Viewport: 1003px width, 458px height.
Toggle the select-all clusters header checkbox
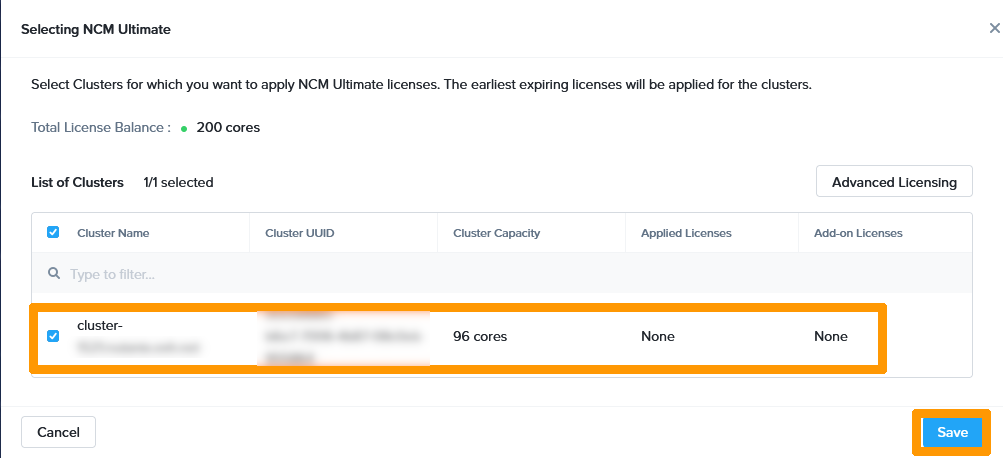[x=53, y=232]
